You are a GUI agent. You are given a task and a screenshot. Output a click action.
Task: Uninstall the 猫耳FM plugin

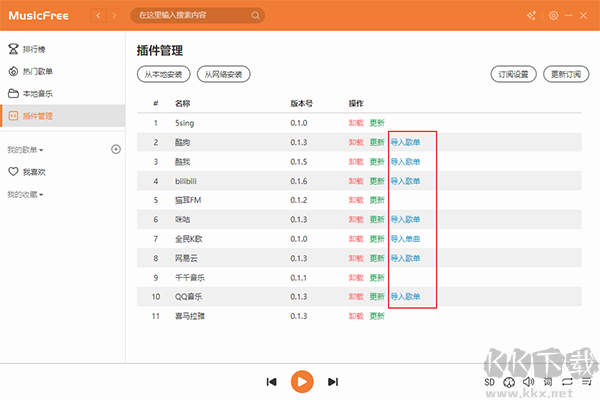pyautogui.click(x=356, y=200)
